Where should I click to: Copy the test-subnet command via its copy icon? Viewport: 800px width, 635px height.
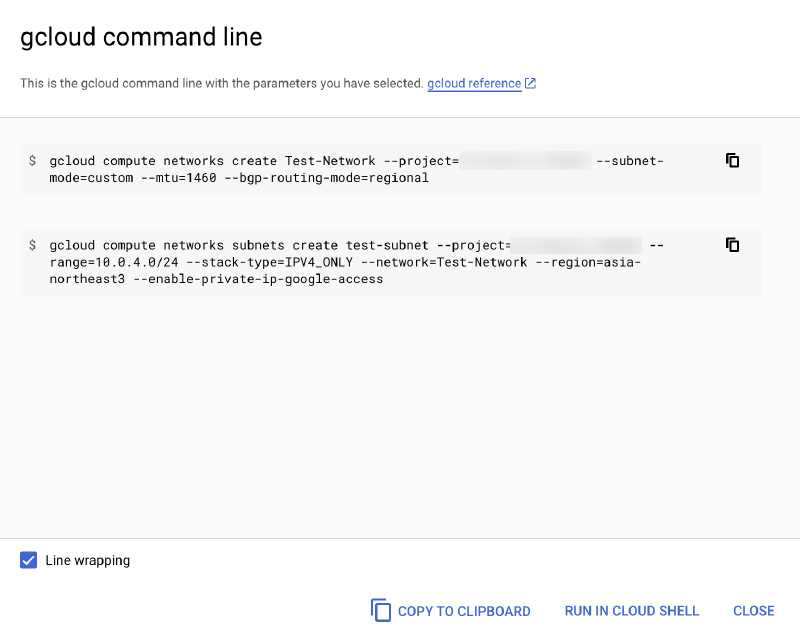[x=733, y=244]
